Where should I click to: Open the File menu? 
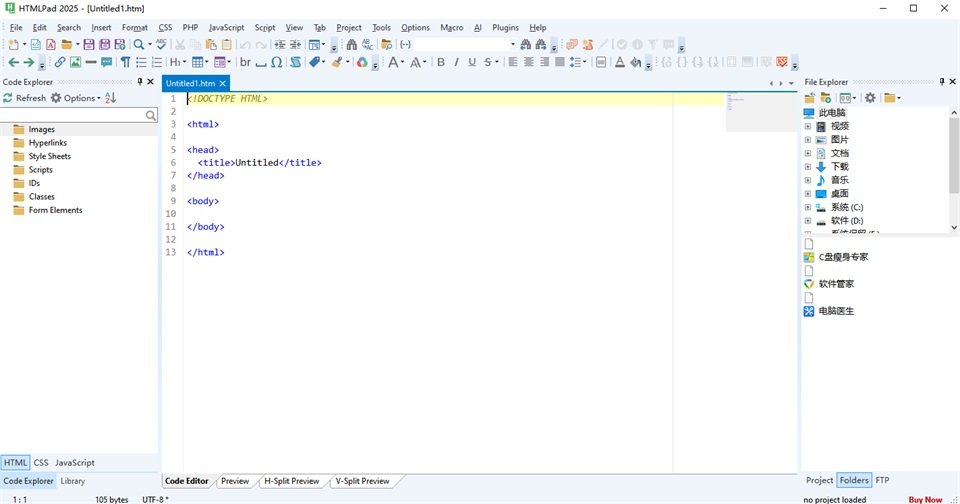pos(16,28)
